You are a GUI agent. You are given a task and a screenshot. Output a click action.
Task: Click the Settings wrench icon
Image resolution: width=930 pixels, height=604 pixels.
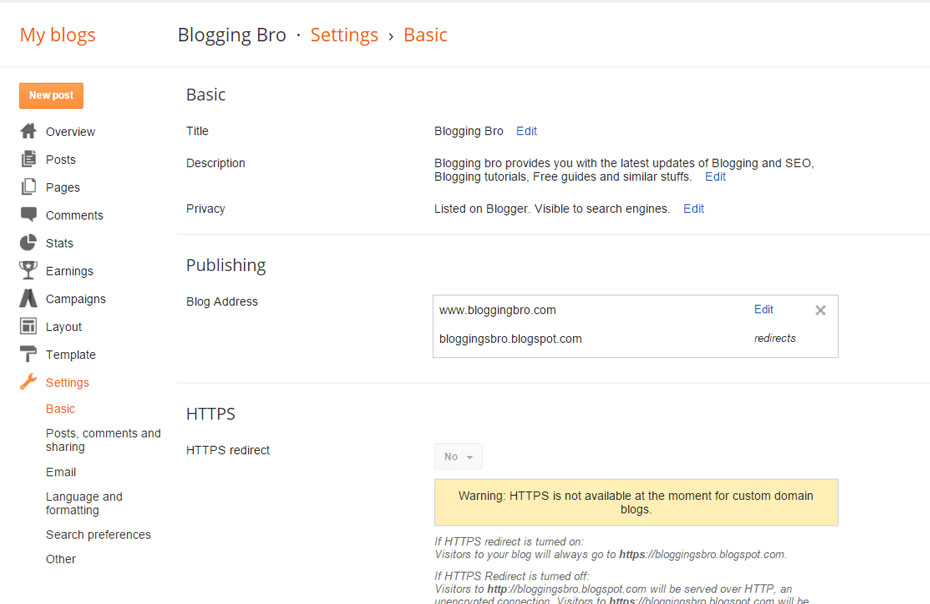coord(28,382)
